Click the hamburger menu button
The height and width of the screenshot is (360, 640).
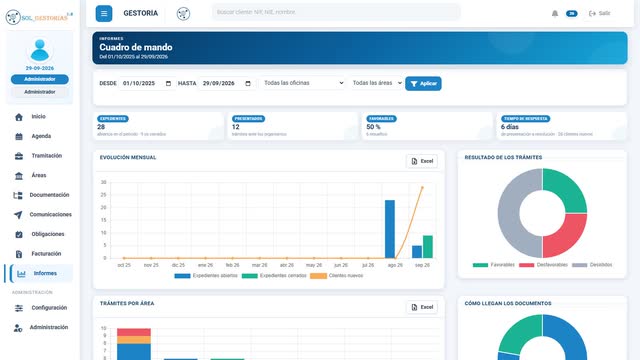tap(104, 13)
